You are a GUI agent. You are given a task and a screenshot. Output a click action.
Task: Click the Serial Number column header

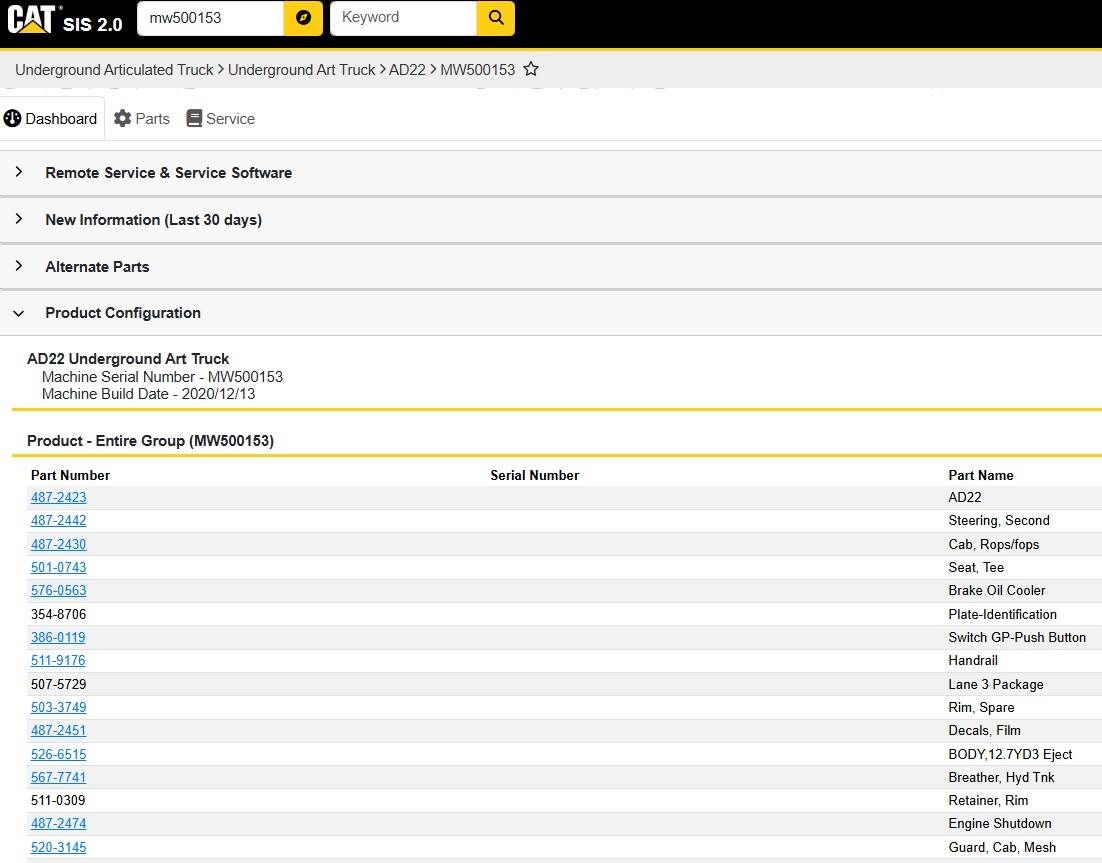coord(535,475)
